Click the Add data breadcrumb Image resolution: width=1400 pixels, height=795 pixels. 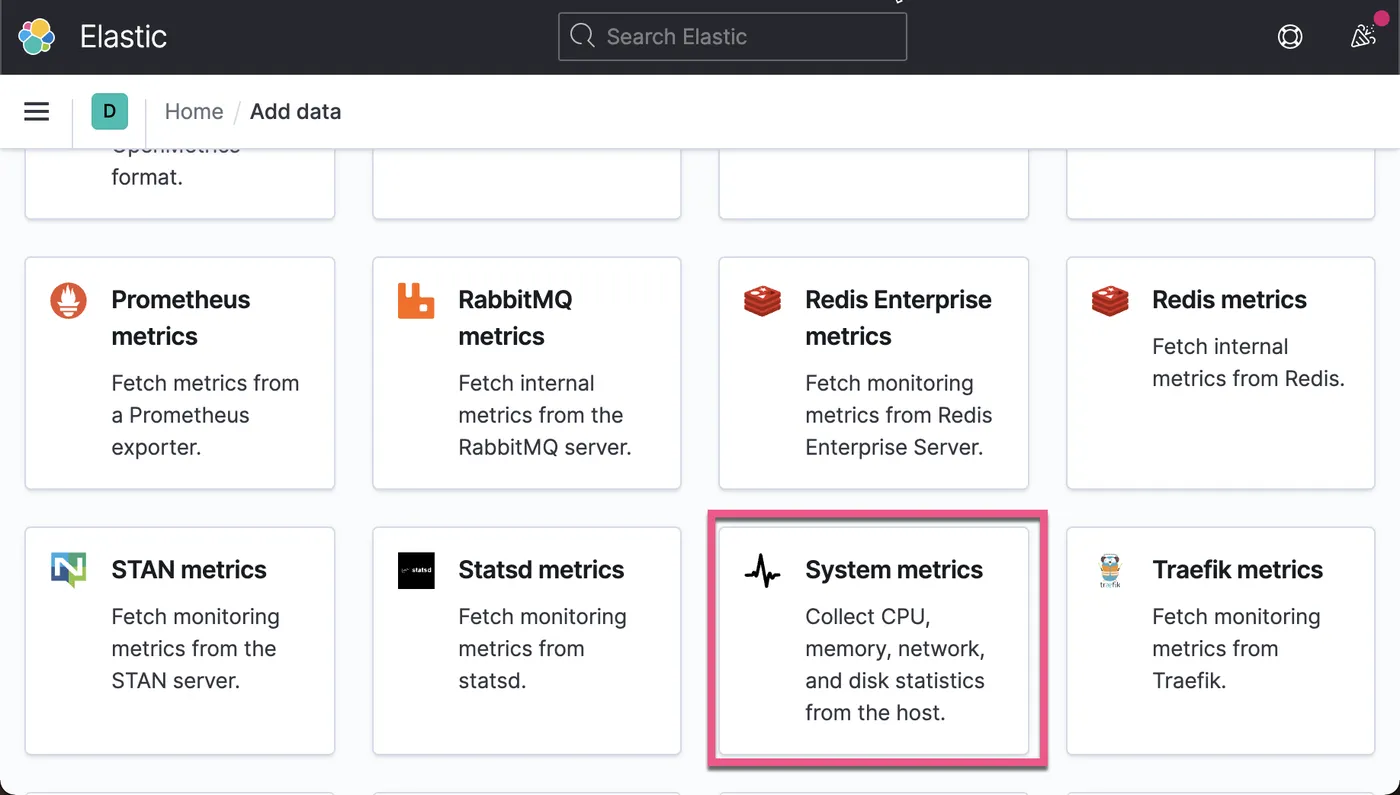295,111
